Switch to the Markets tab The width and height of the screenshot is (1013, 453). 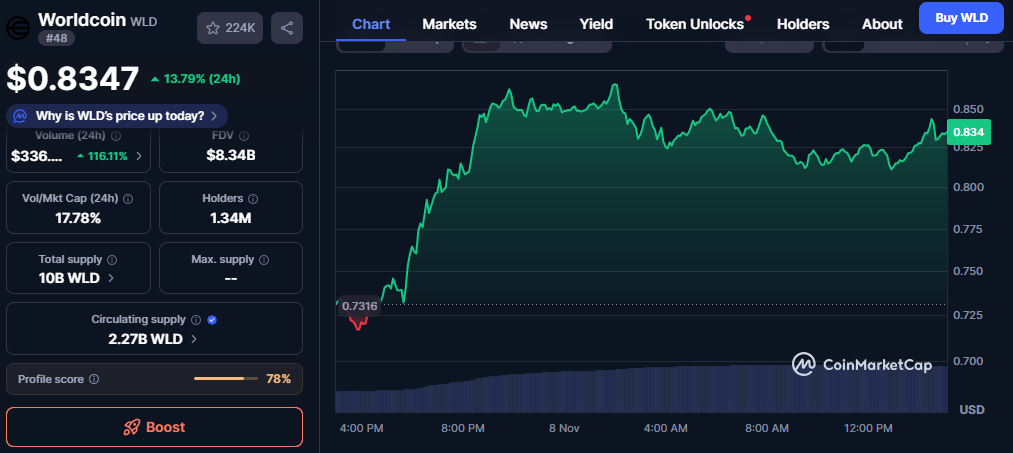coord(449,24)
